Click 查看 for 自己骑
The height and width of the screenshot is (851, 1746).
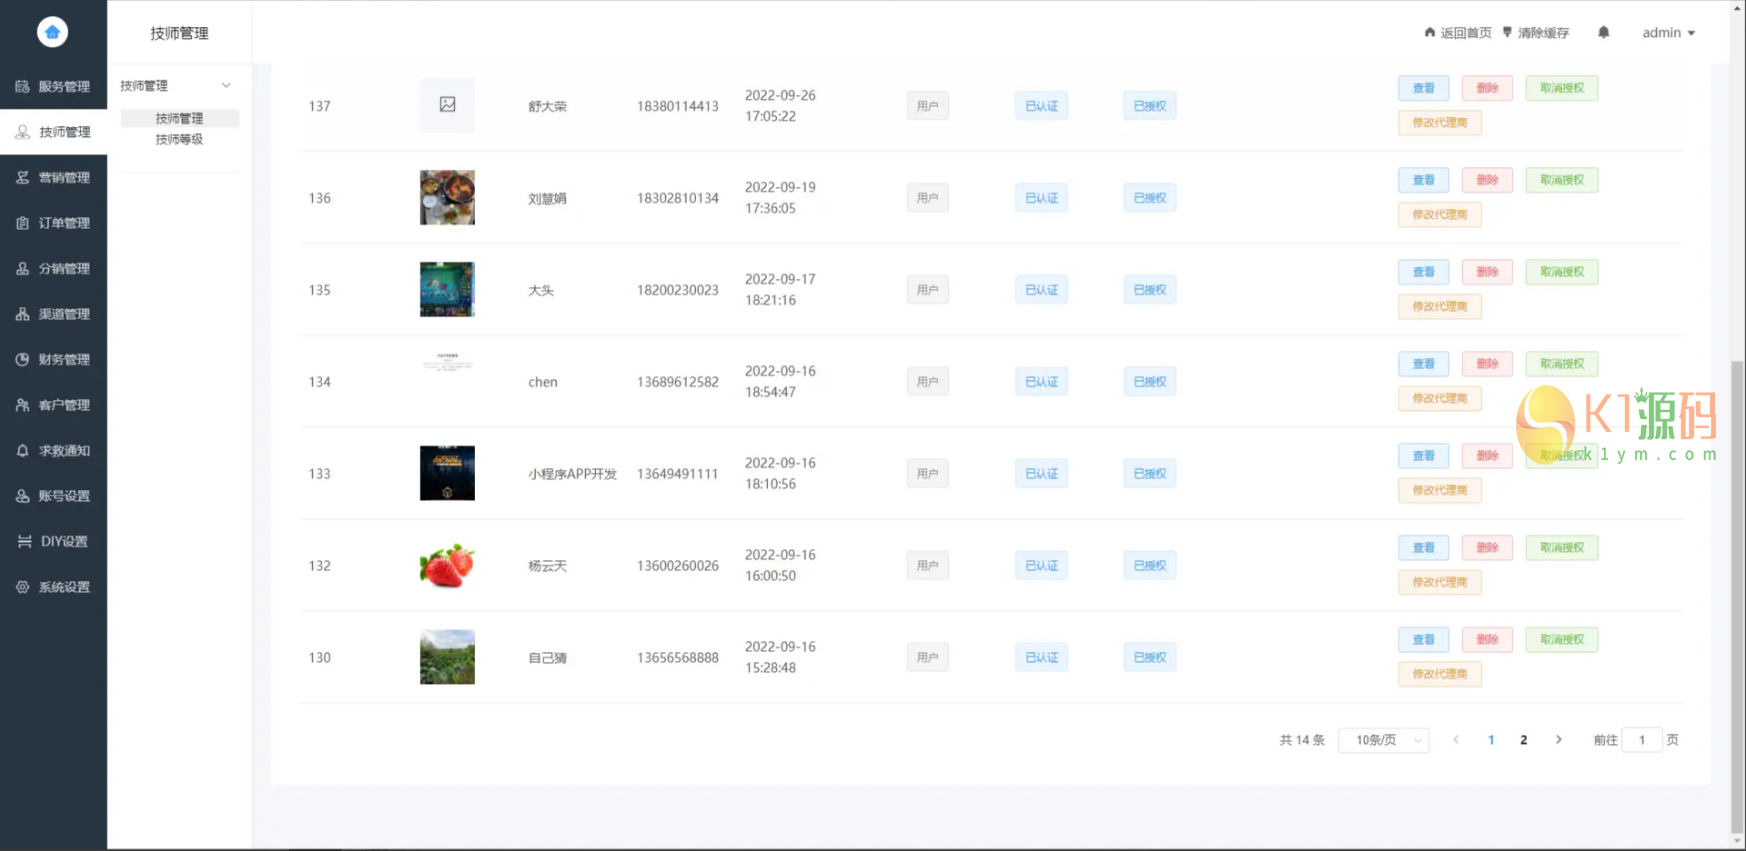(1423, 640)
